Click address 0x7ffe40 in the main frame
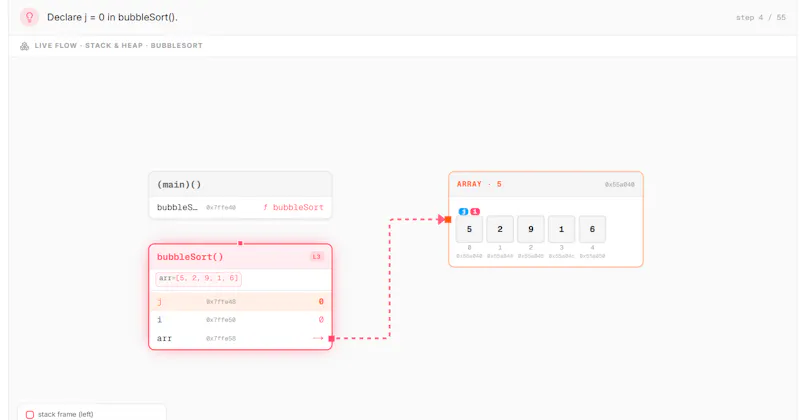Viewport: 800px width, 420px height. click(x=221, y=208)
